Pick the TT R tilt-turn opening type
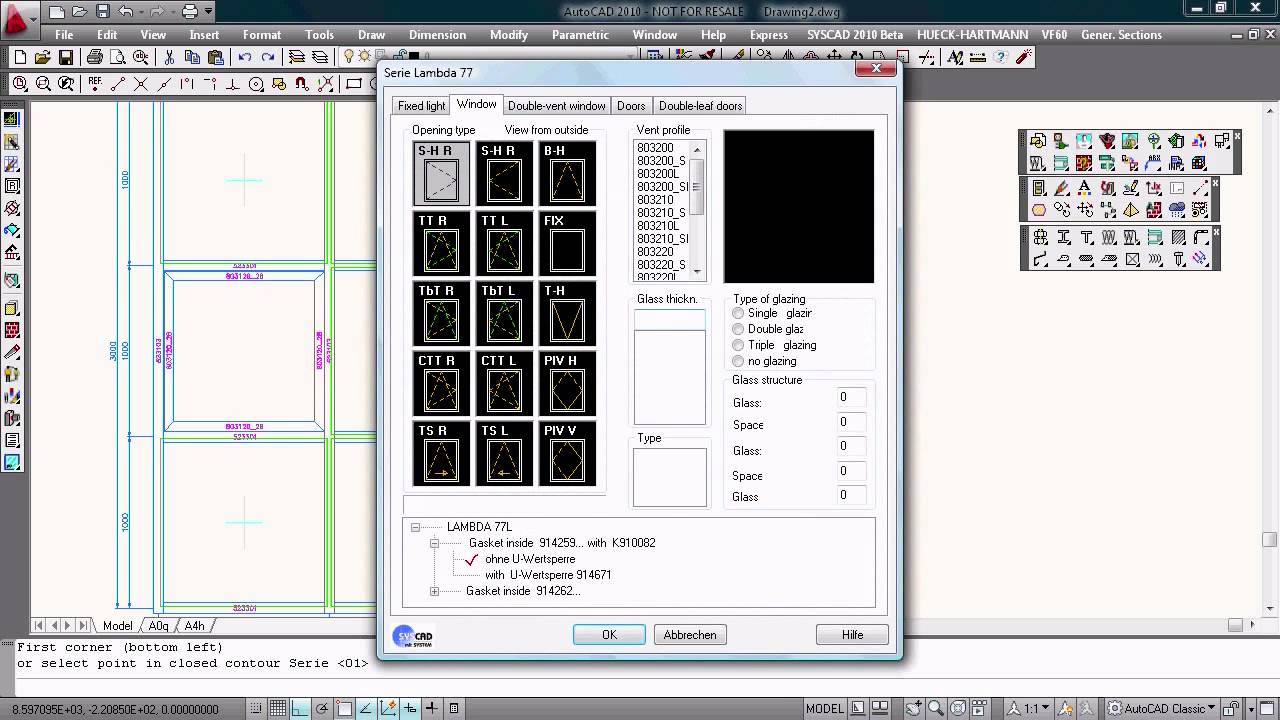Image resolution: width=1280 pixels, height=720 pixels. tap(441, 243)
